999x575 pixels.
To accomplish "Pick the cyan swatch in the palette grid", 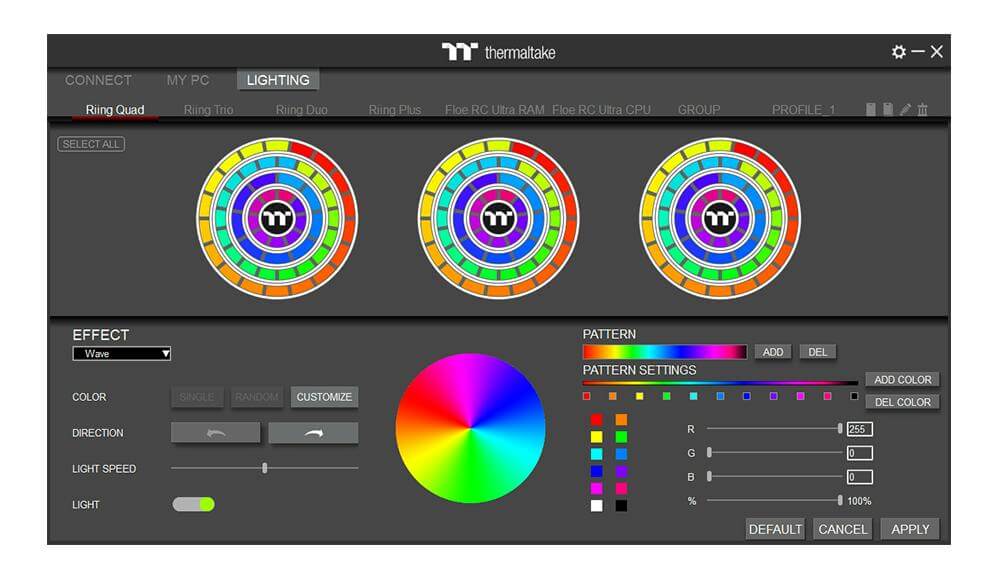I will [596, 454].
